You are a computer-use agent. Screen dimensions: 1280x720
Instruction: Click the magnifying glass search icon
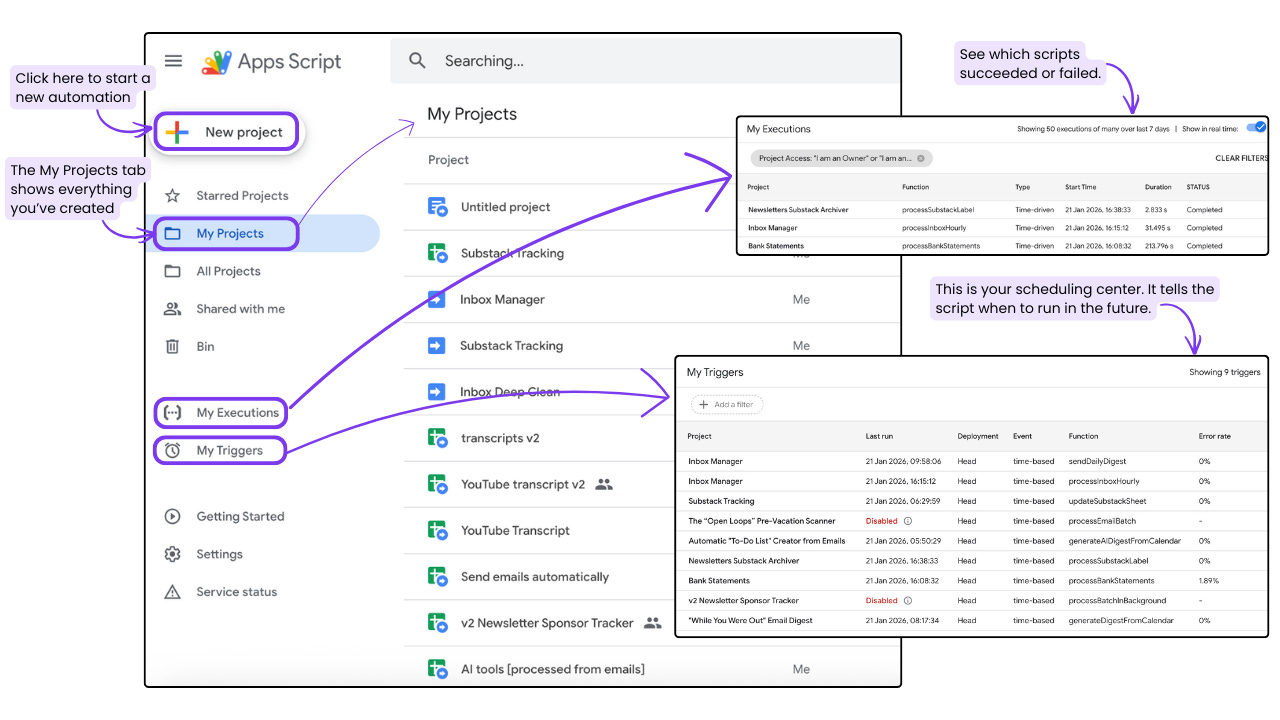tap(418, 61)
